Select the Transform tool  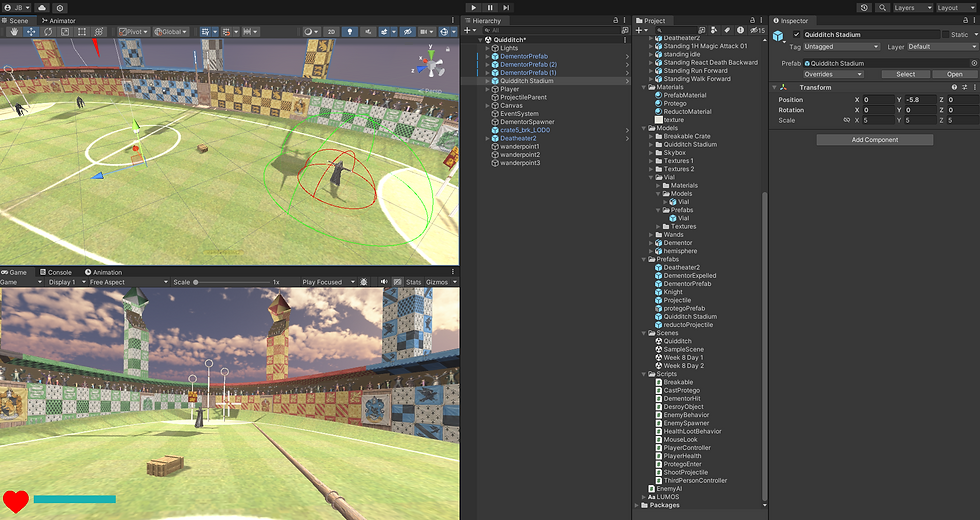click(99, 32)
